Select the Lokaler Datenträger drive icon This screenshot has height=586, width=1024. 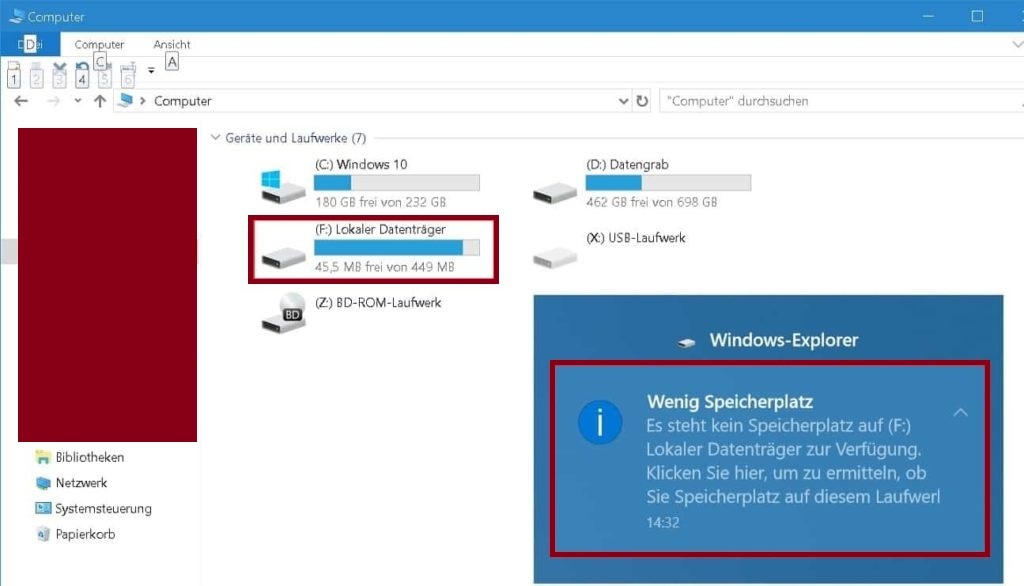[x=283, y=257]
